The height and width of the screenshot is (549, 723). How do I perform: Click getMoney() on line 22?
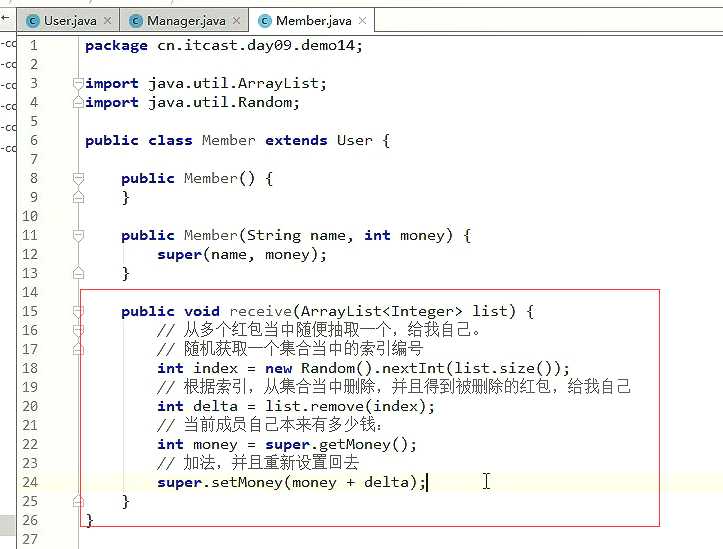pyautogui.click(x=363, y=444)
